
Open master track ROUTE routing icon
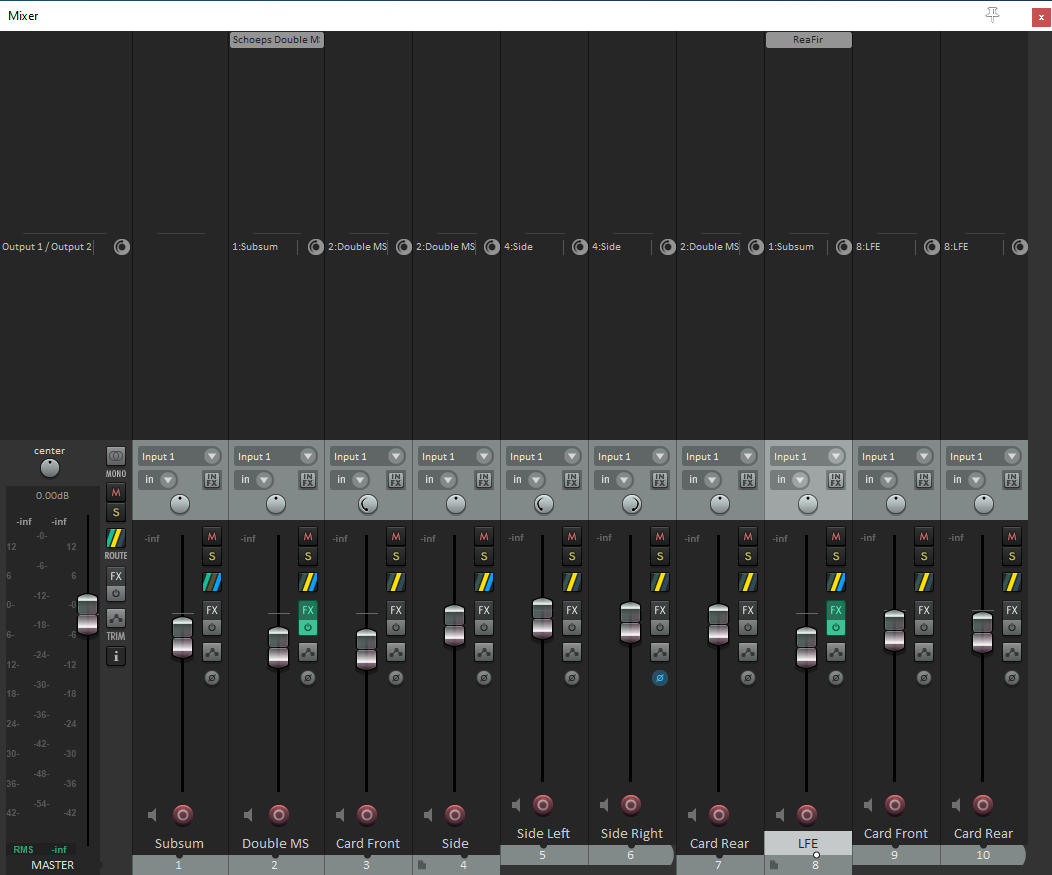[116, 538]
